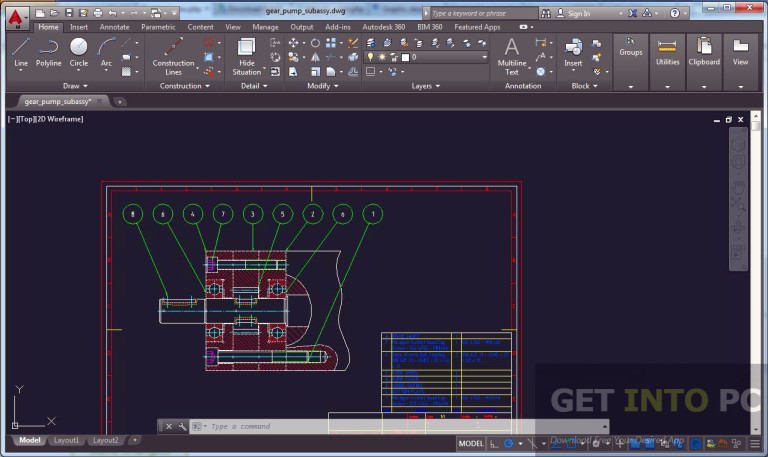
Task: Expand the Block panel
Action: pyautogui.click(x=584, y=86)
